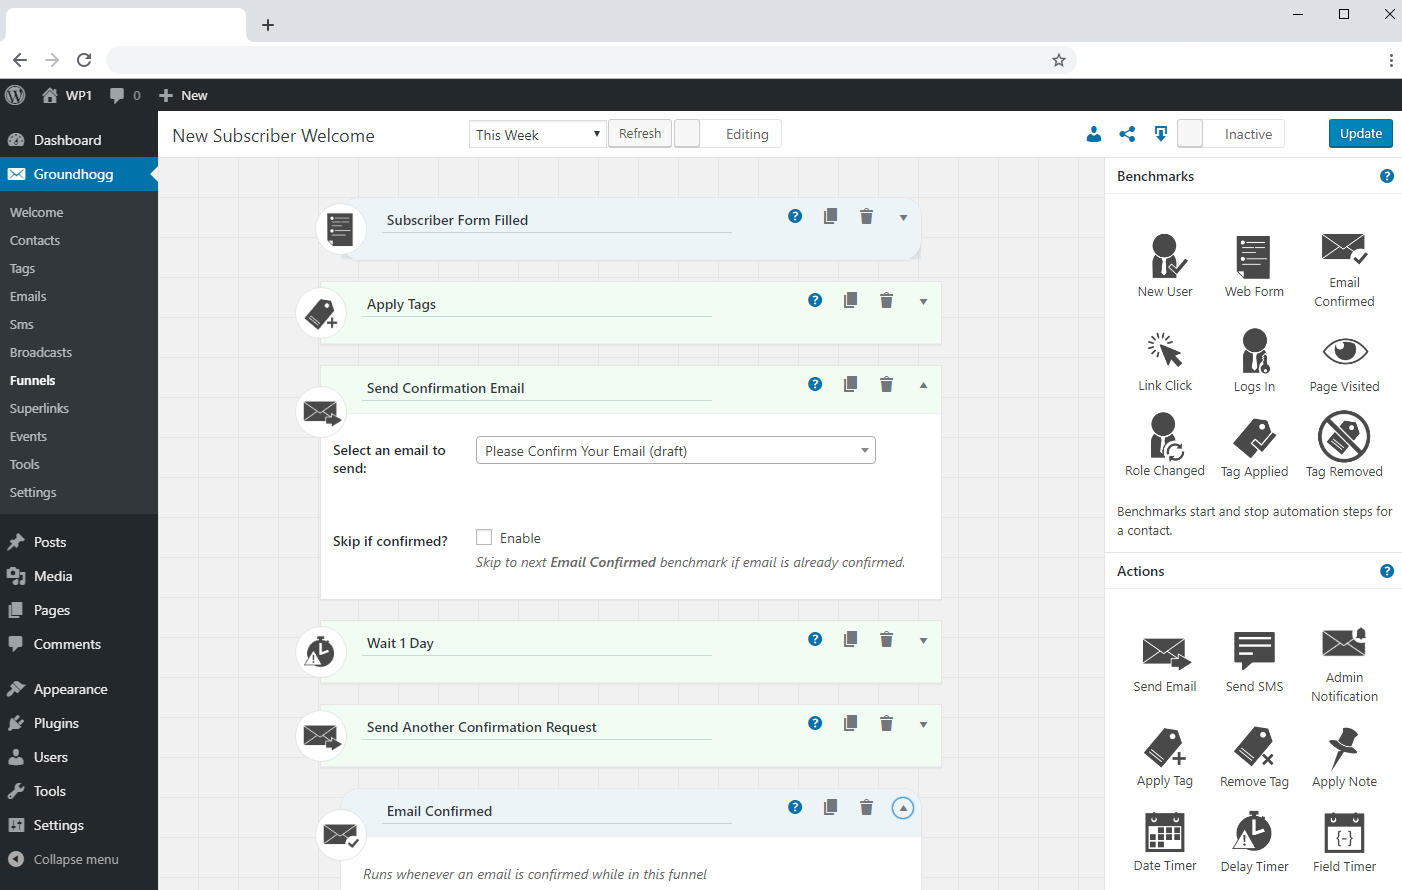
Task: Click the Refresh button
Action: [x=640, y=134]
